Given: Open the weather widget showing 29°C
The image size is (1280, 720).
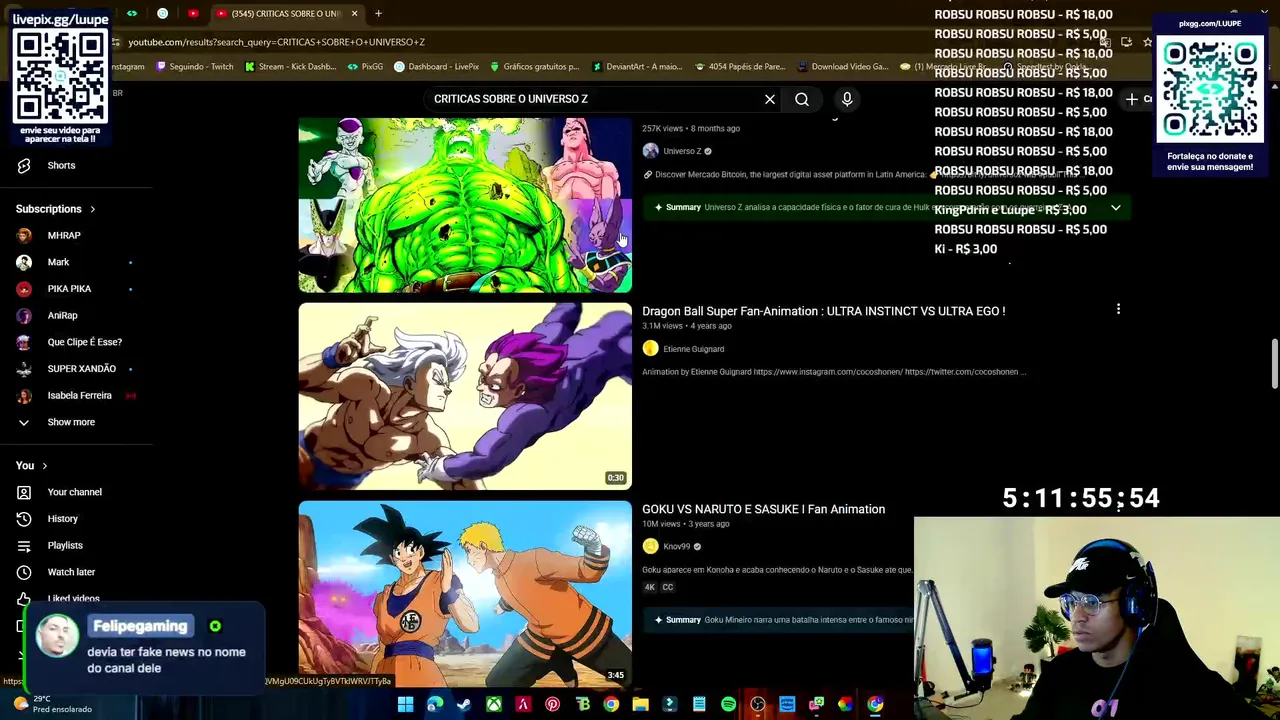Looking at the screenshot, I should point(52,704).
